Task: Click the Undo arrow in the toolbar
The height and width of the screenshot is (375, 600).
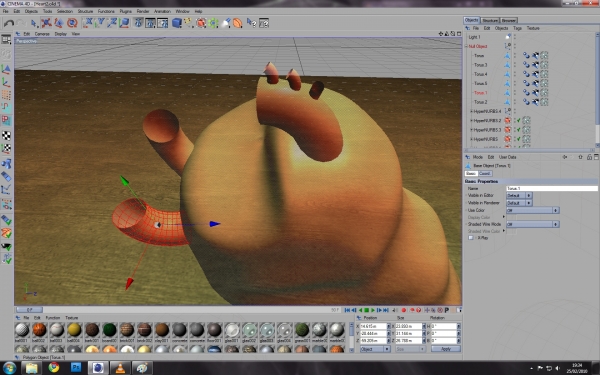Action: (8, 23)
